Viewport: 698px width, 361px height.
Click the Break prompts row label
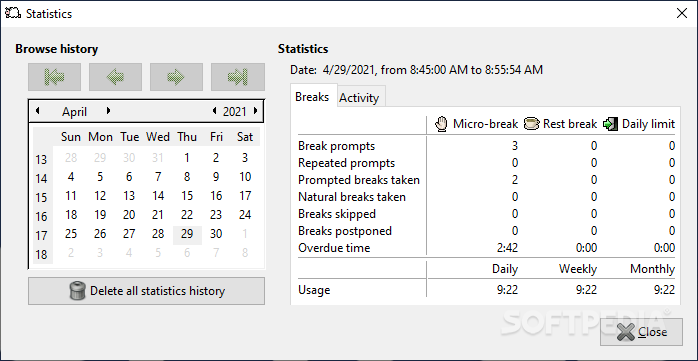pos(337,146)
